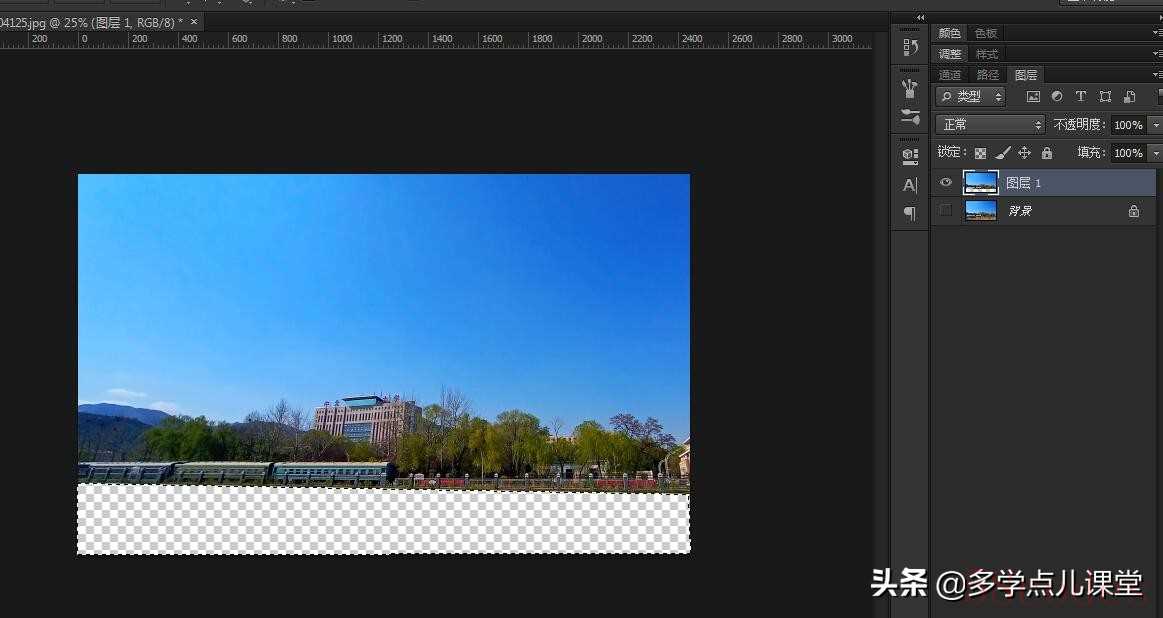Open the Paragraph panel icon
This screenshot has height=618, width=1163.
[910, 213]
